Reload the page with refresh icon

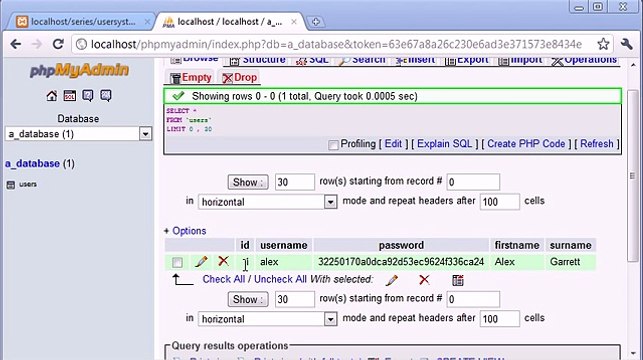click(58, 44)
